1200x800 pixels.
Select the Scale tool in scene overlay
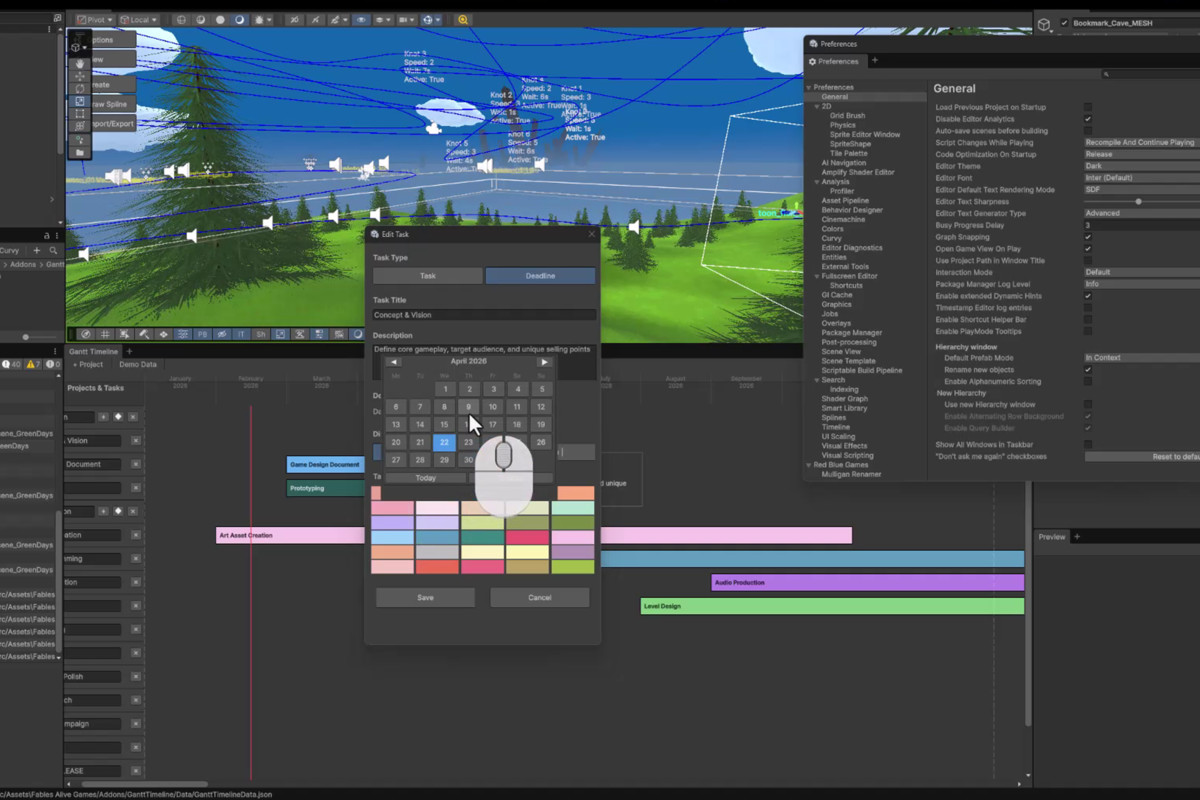coord(80,101)
